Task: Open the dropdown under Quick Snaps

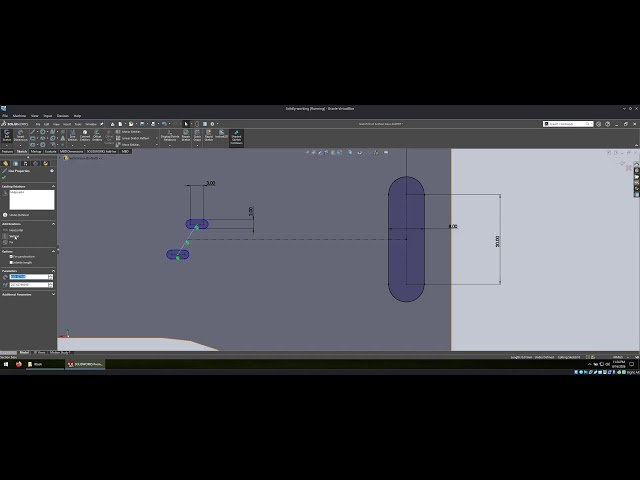Action: [x=197, y=145]
